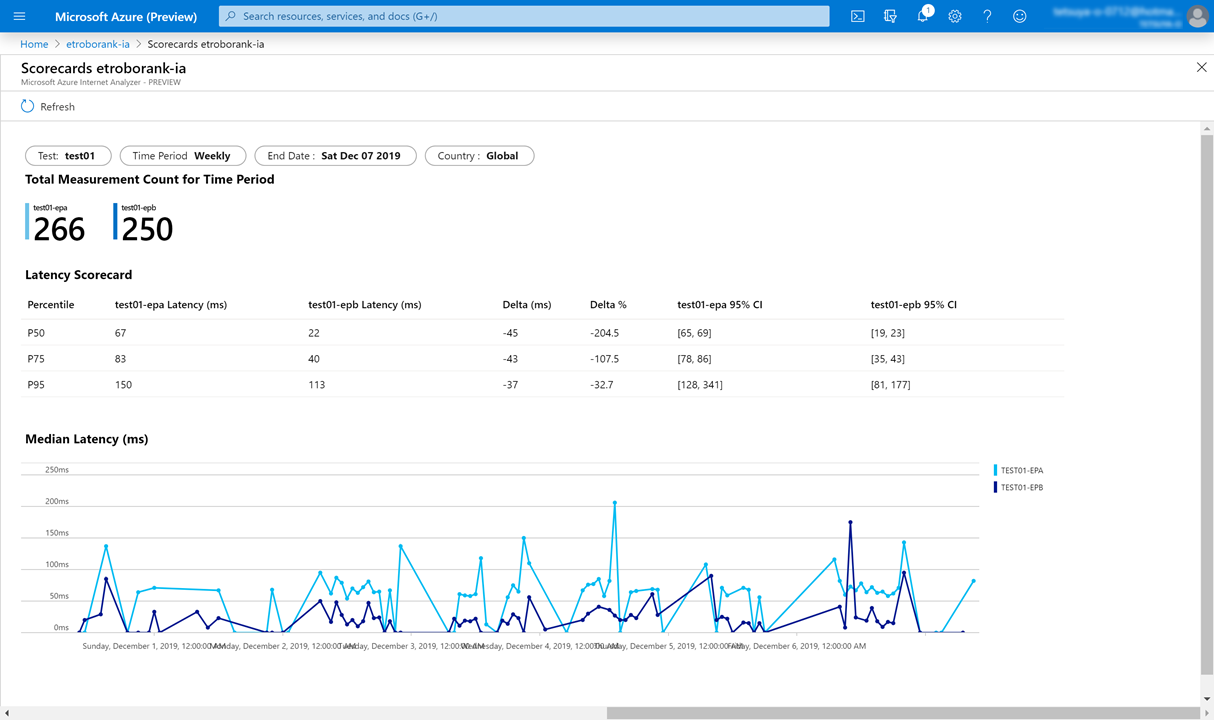1214x720 pixels.
Task: Open the End Date filter pill
Action: (334, 156)
